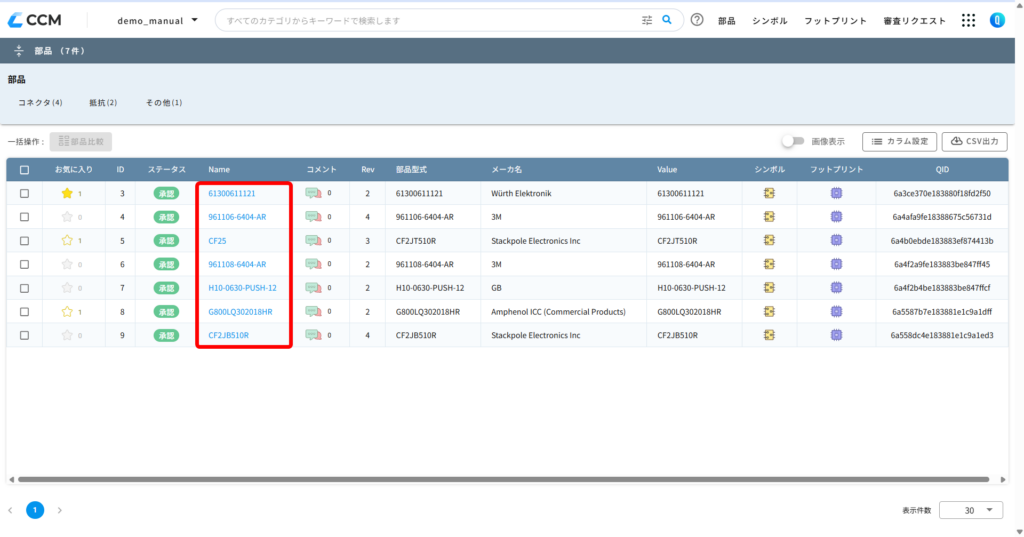Image resolution: width=1024 pixels, height=537 pixels.
Task: Open footprint icon for G800LQ302018HR
Action: pos(837,312)
